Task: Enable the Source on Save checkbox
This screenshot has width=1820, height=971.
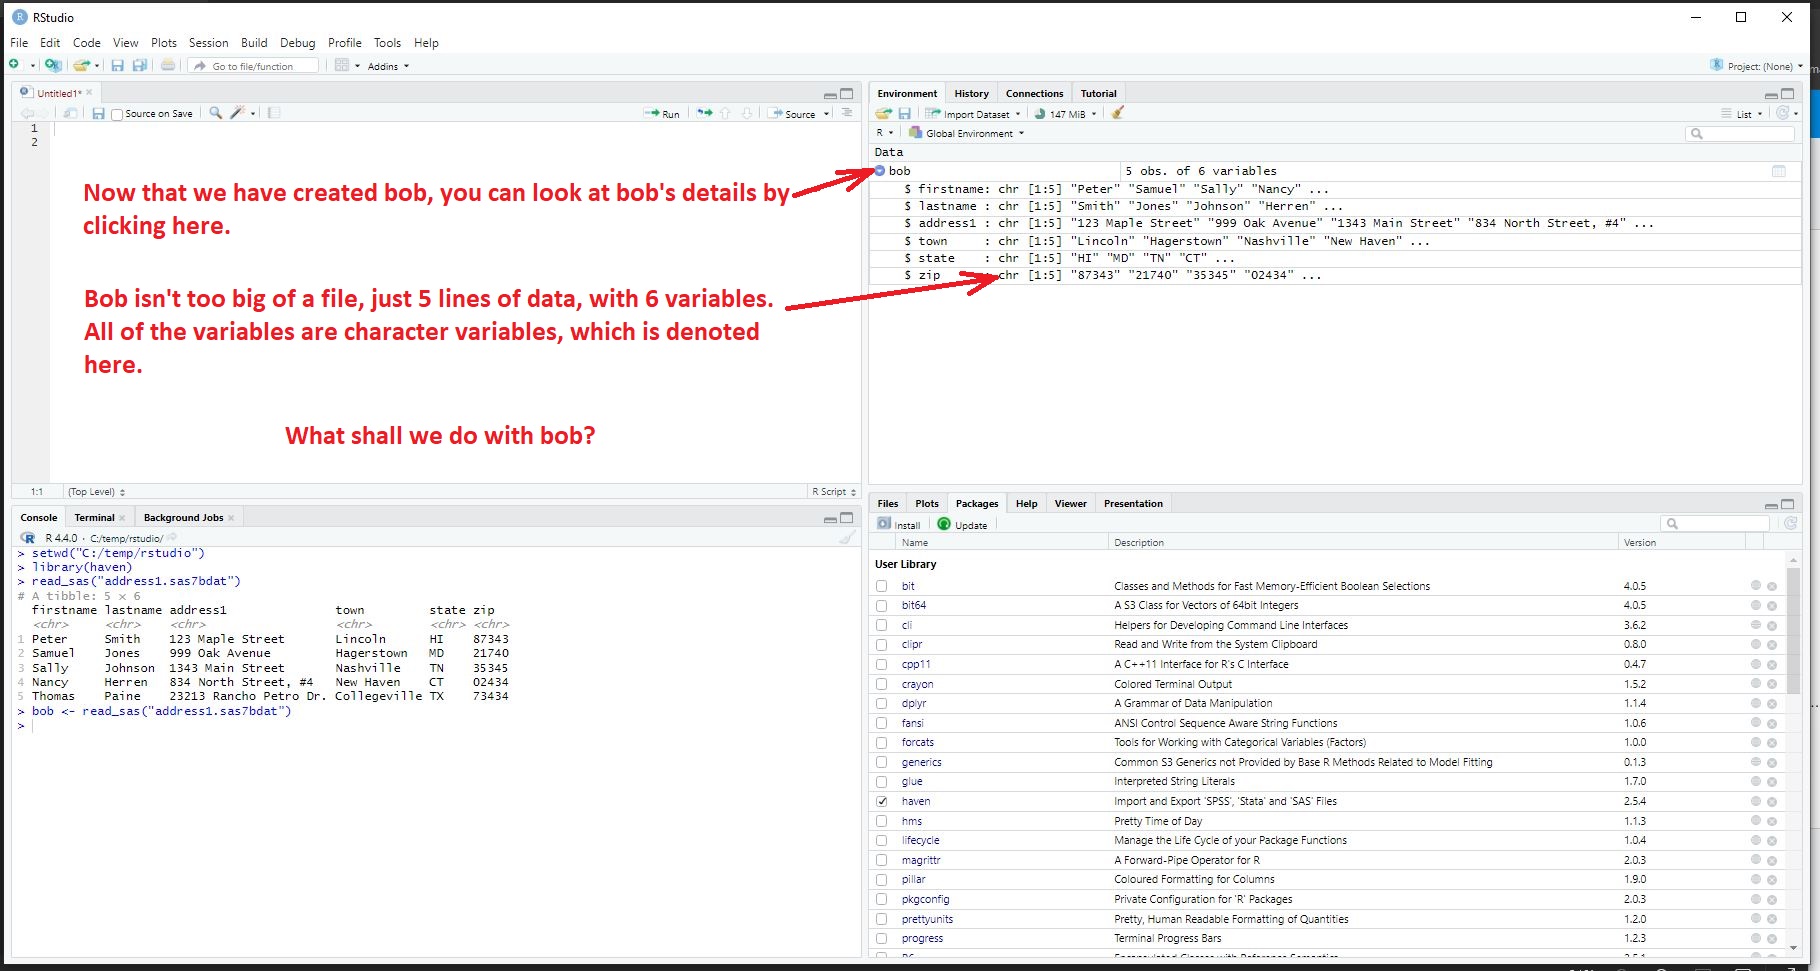Action: 117,114
